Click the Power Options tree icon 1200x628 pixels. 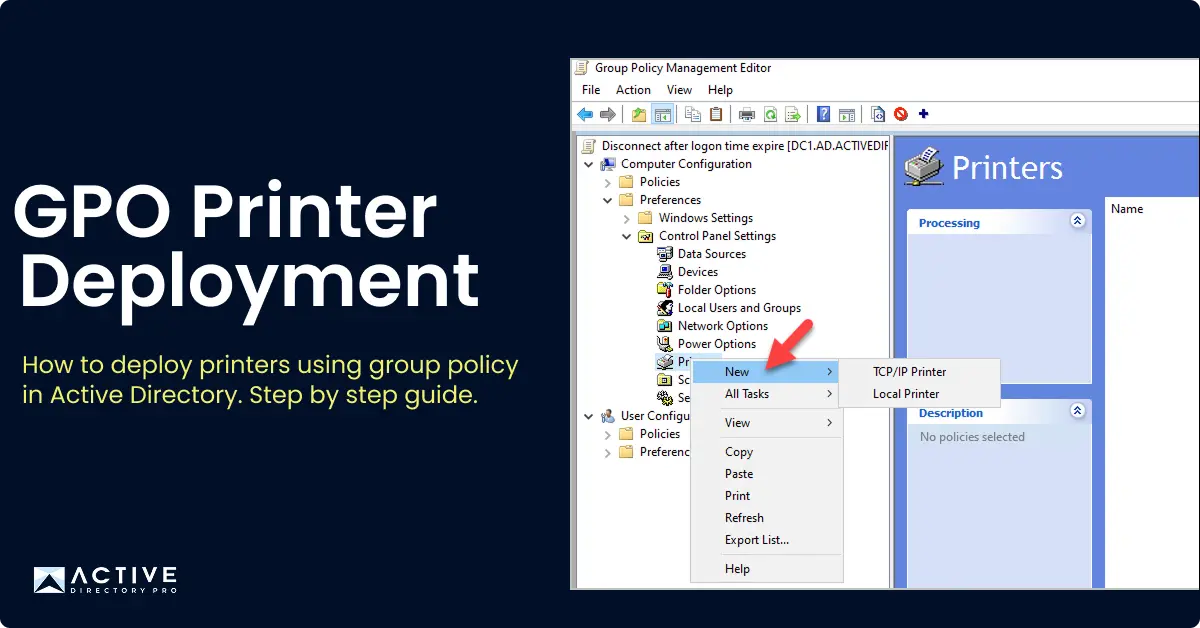click(x=665, y=344)
